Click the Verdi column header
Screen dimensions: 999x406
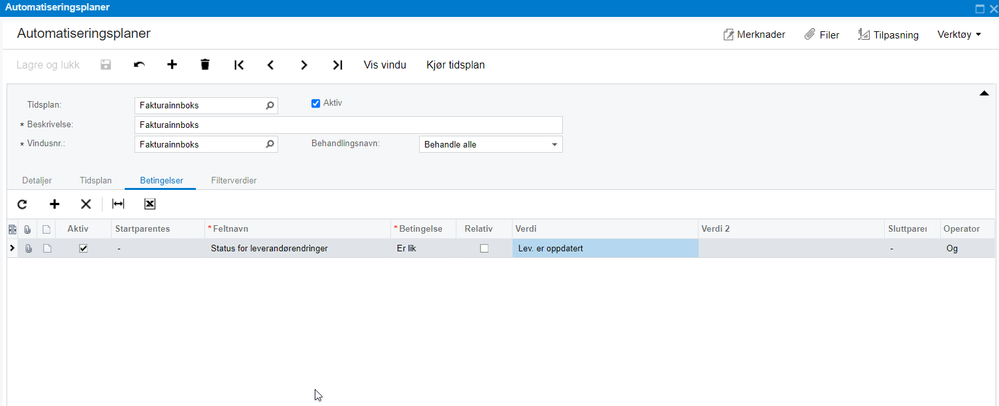(605, 229)
